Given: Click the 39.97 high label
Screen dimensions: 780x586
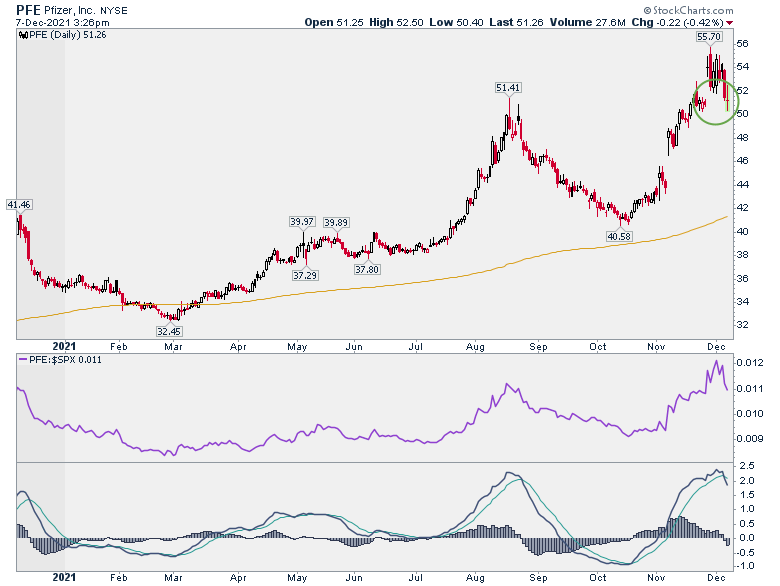Looking at the screenshot, I should click(x=302, y=222).
